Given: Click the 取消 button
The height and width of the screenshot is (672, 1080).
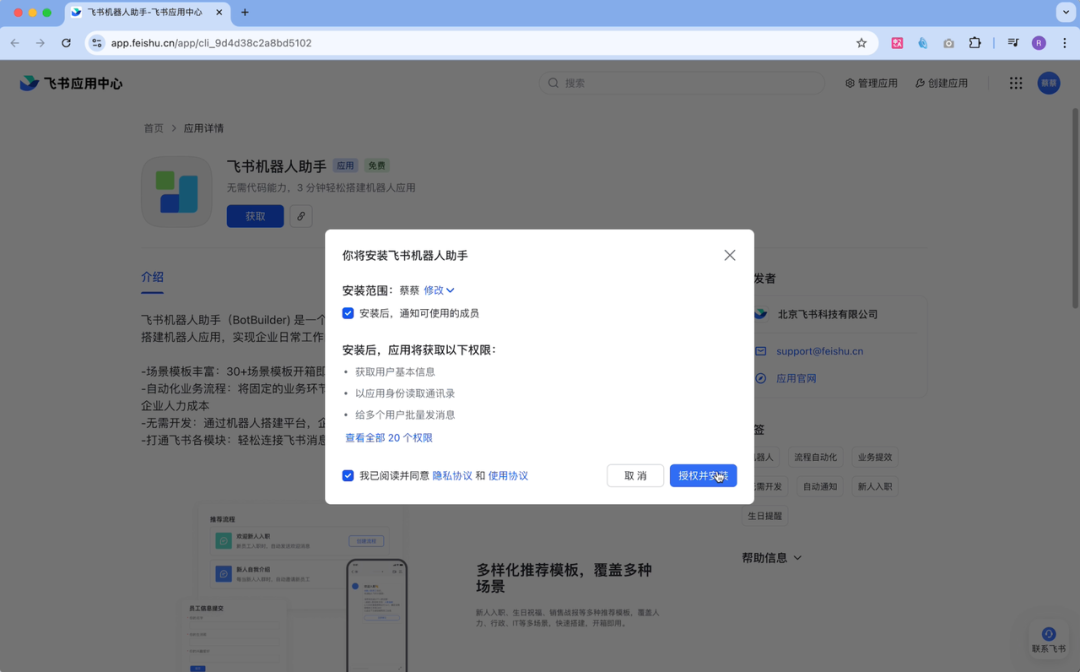Looking at the screenshot, I should [635, 476].
